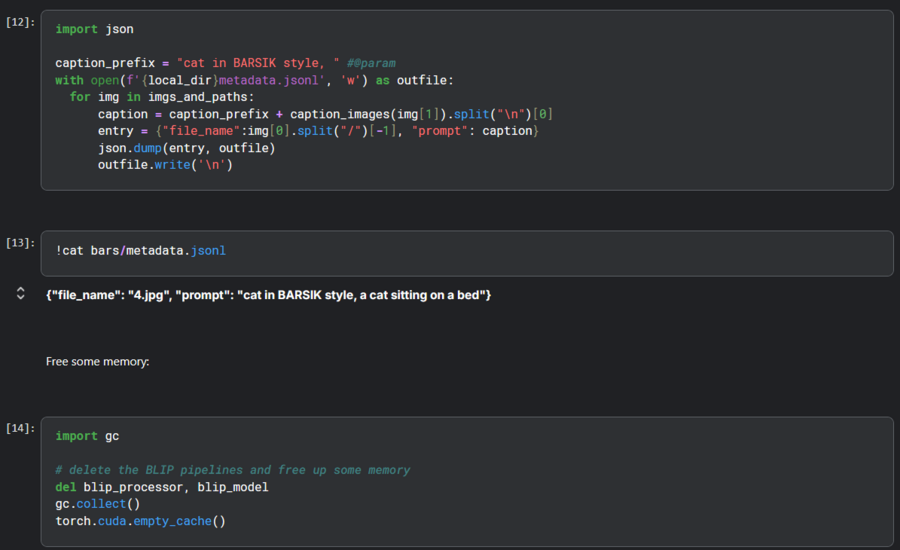Select the 'Free some memory:' markdown text
Image resolution: width=900 pixels, height=550 pixels.
click(97, 361)
